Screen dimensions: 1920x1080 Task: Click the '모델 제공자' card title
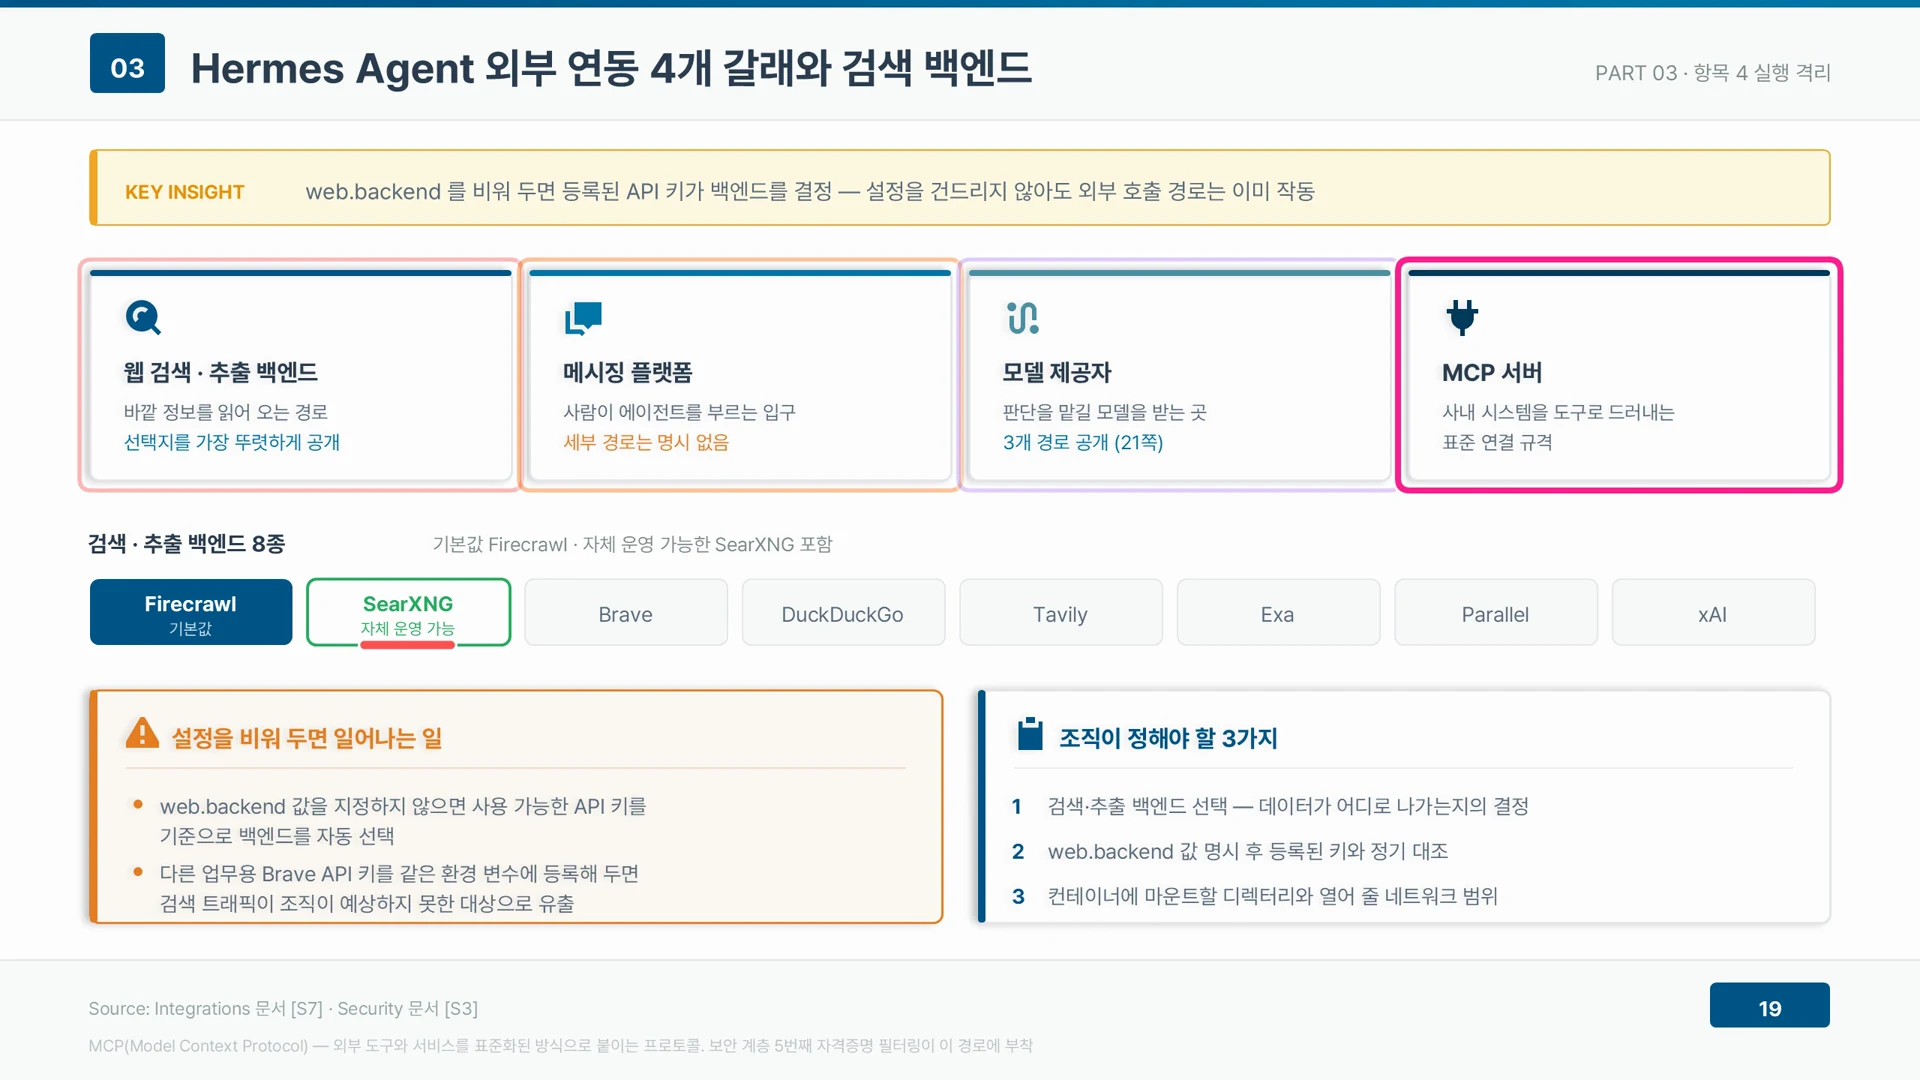pyautogui.click(x=1057, y=372)
